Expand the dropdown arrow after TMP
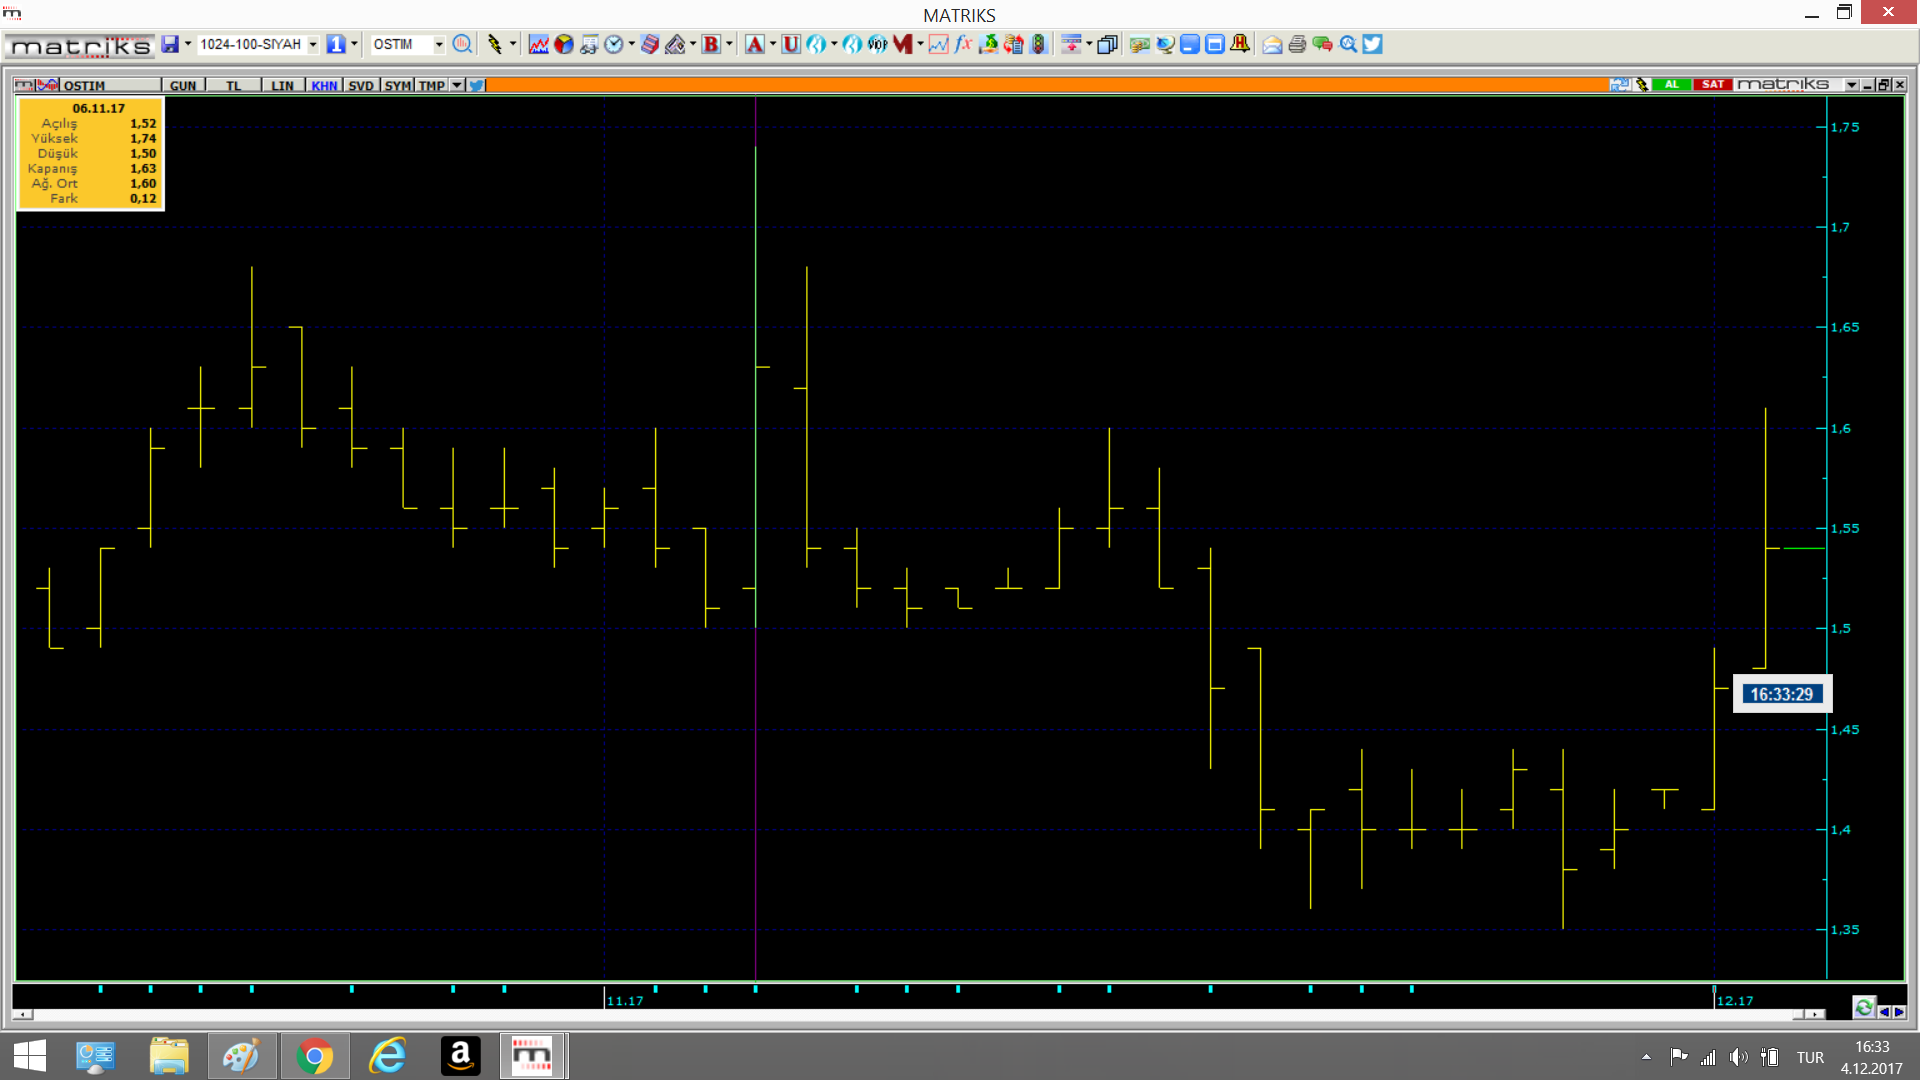Image resolution: width=1920 pixels, height=1080 pixels. [457, 85]
